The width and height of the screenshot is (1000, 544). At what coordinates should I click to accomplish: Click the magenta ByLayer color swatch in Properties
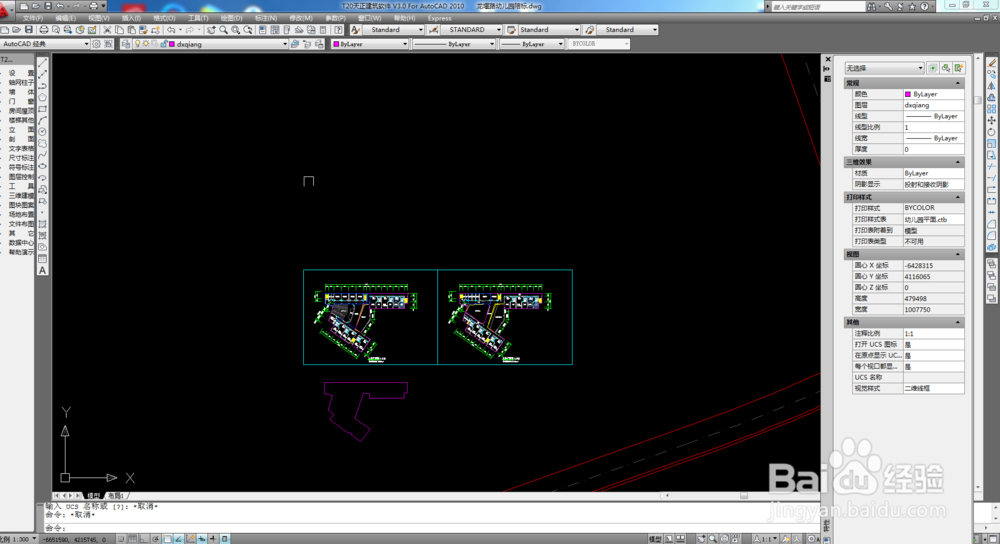pyautogui.click(x=908, y=94)
